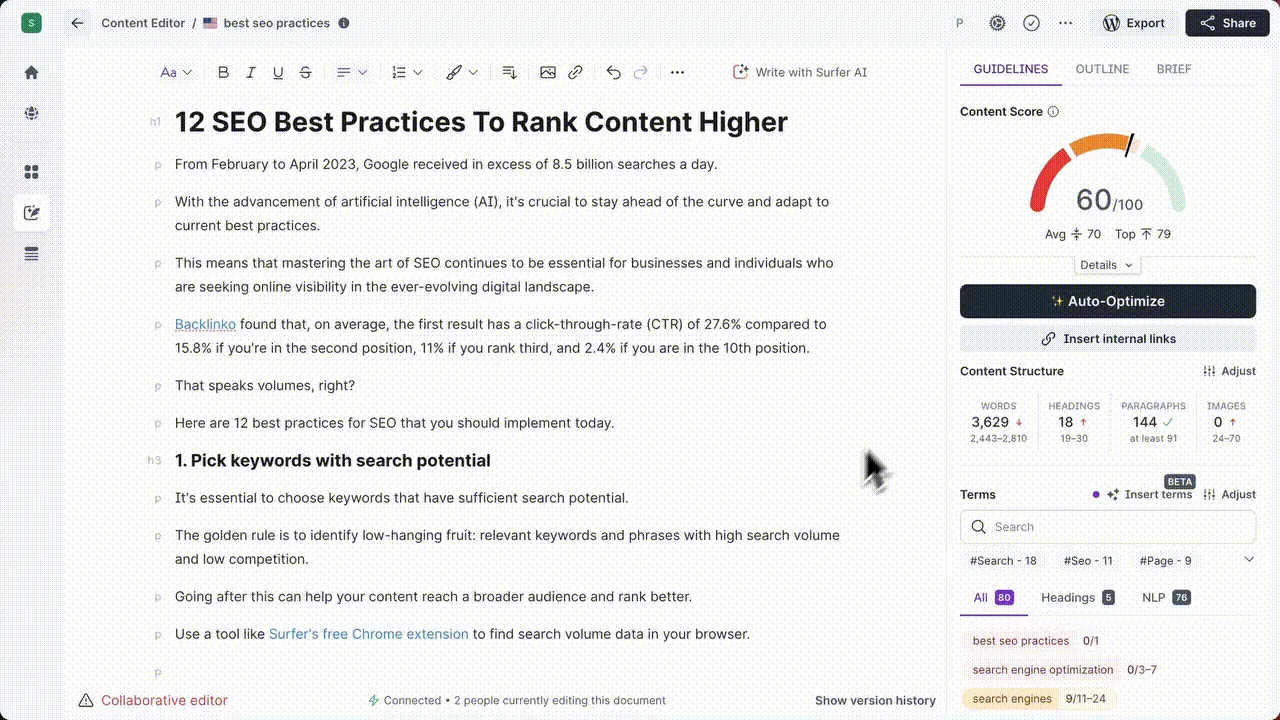
Task: Switch to the OUTLINE tab
Action: click(1102, 69)
